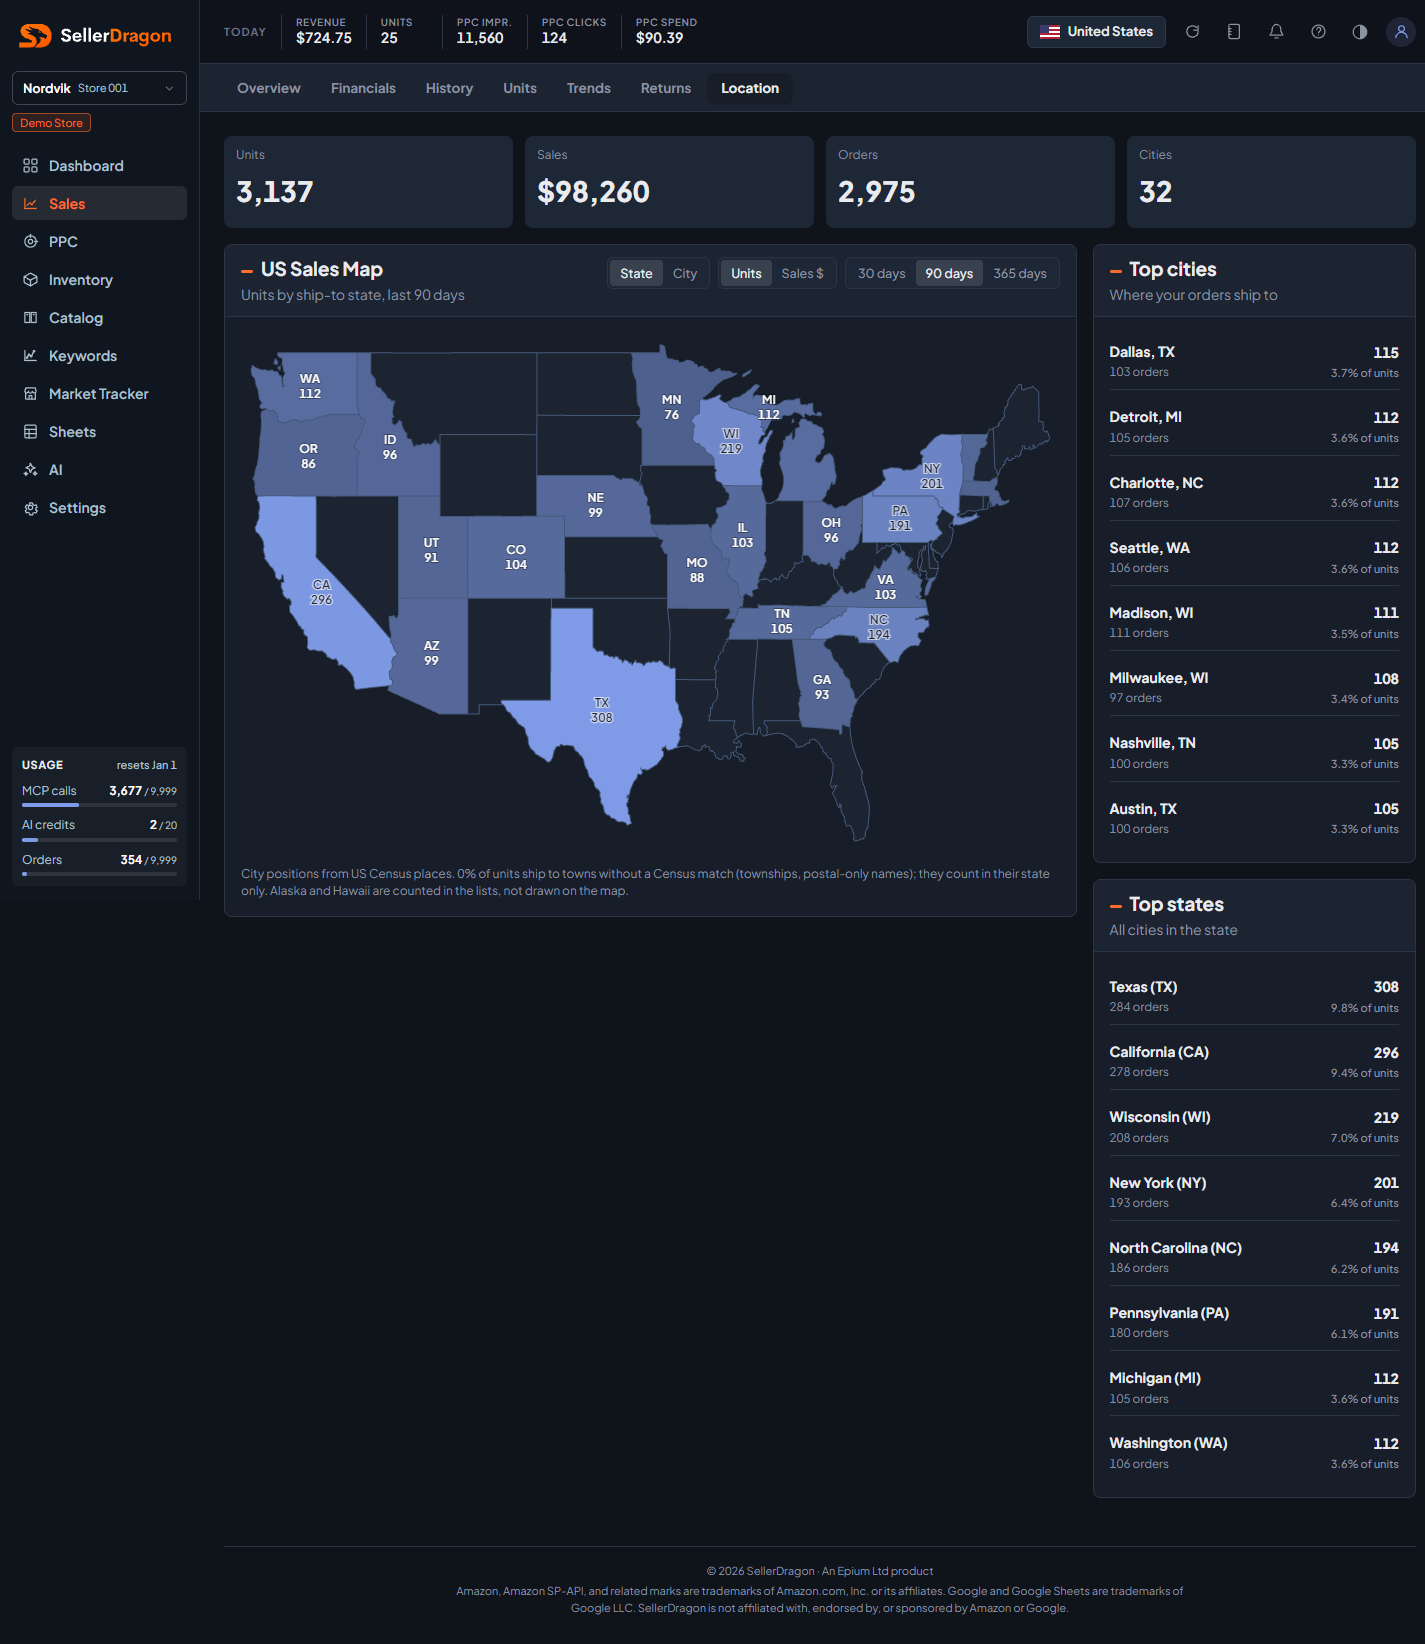Screen dimensions: 1425x1644
Task: Select Nashville, TN city row
Action: pyautogui.click(x=1254, y=753)
